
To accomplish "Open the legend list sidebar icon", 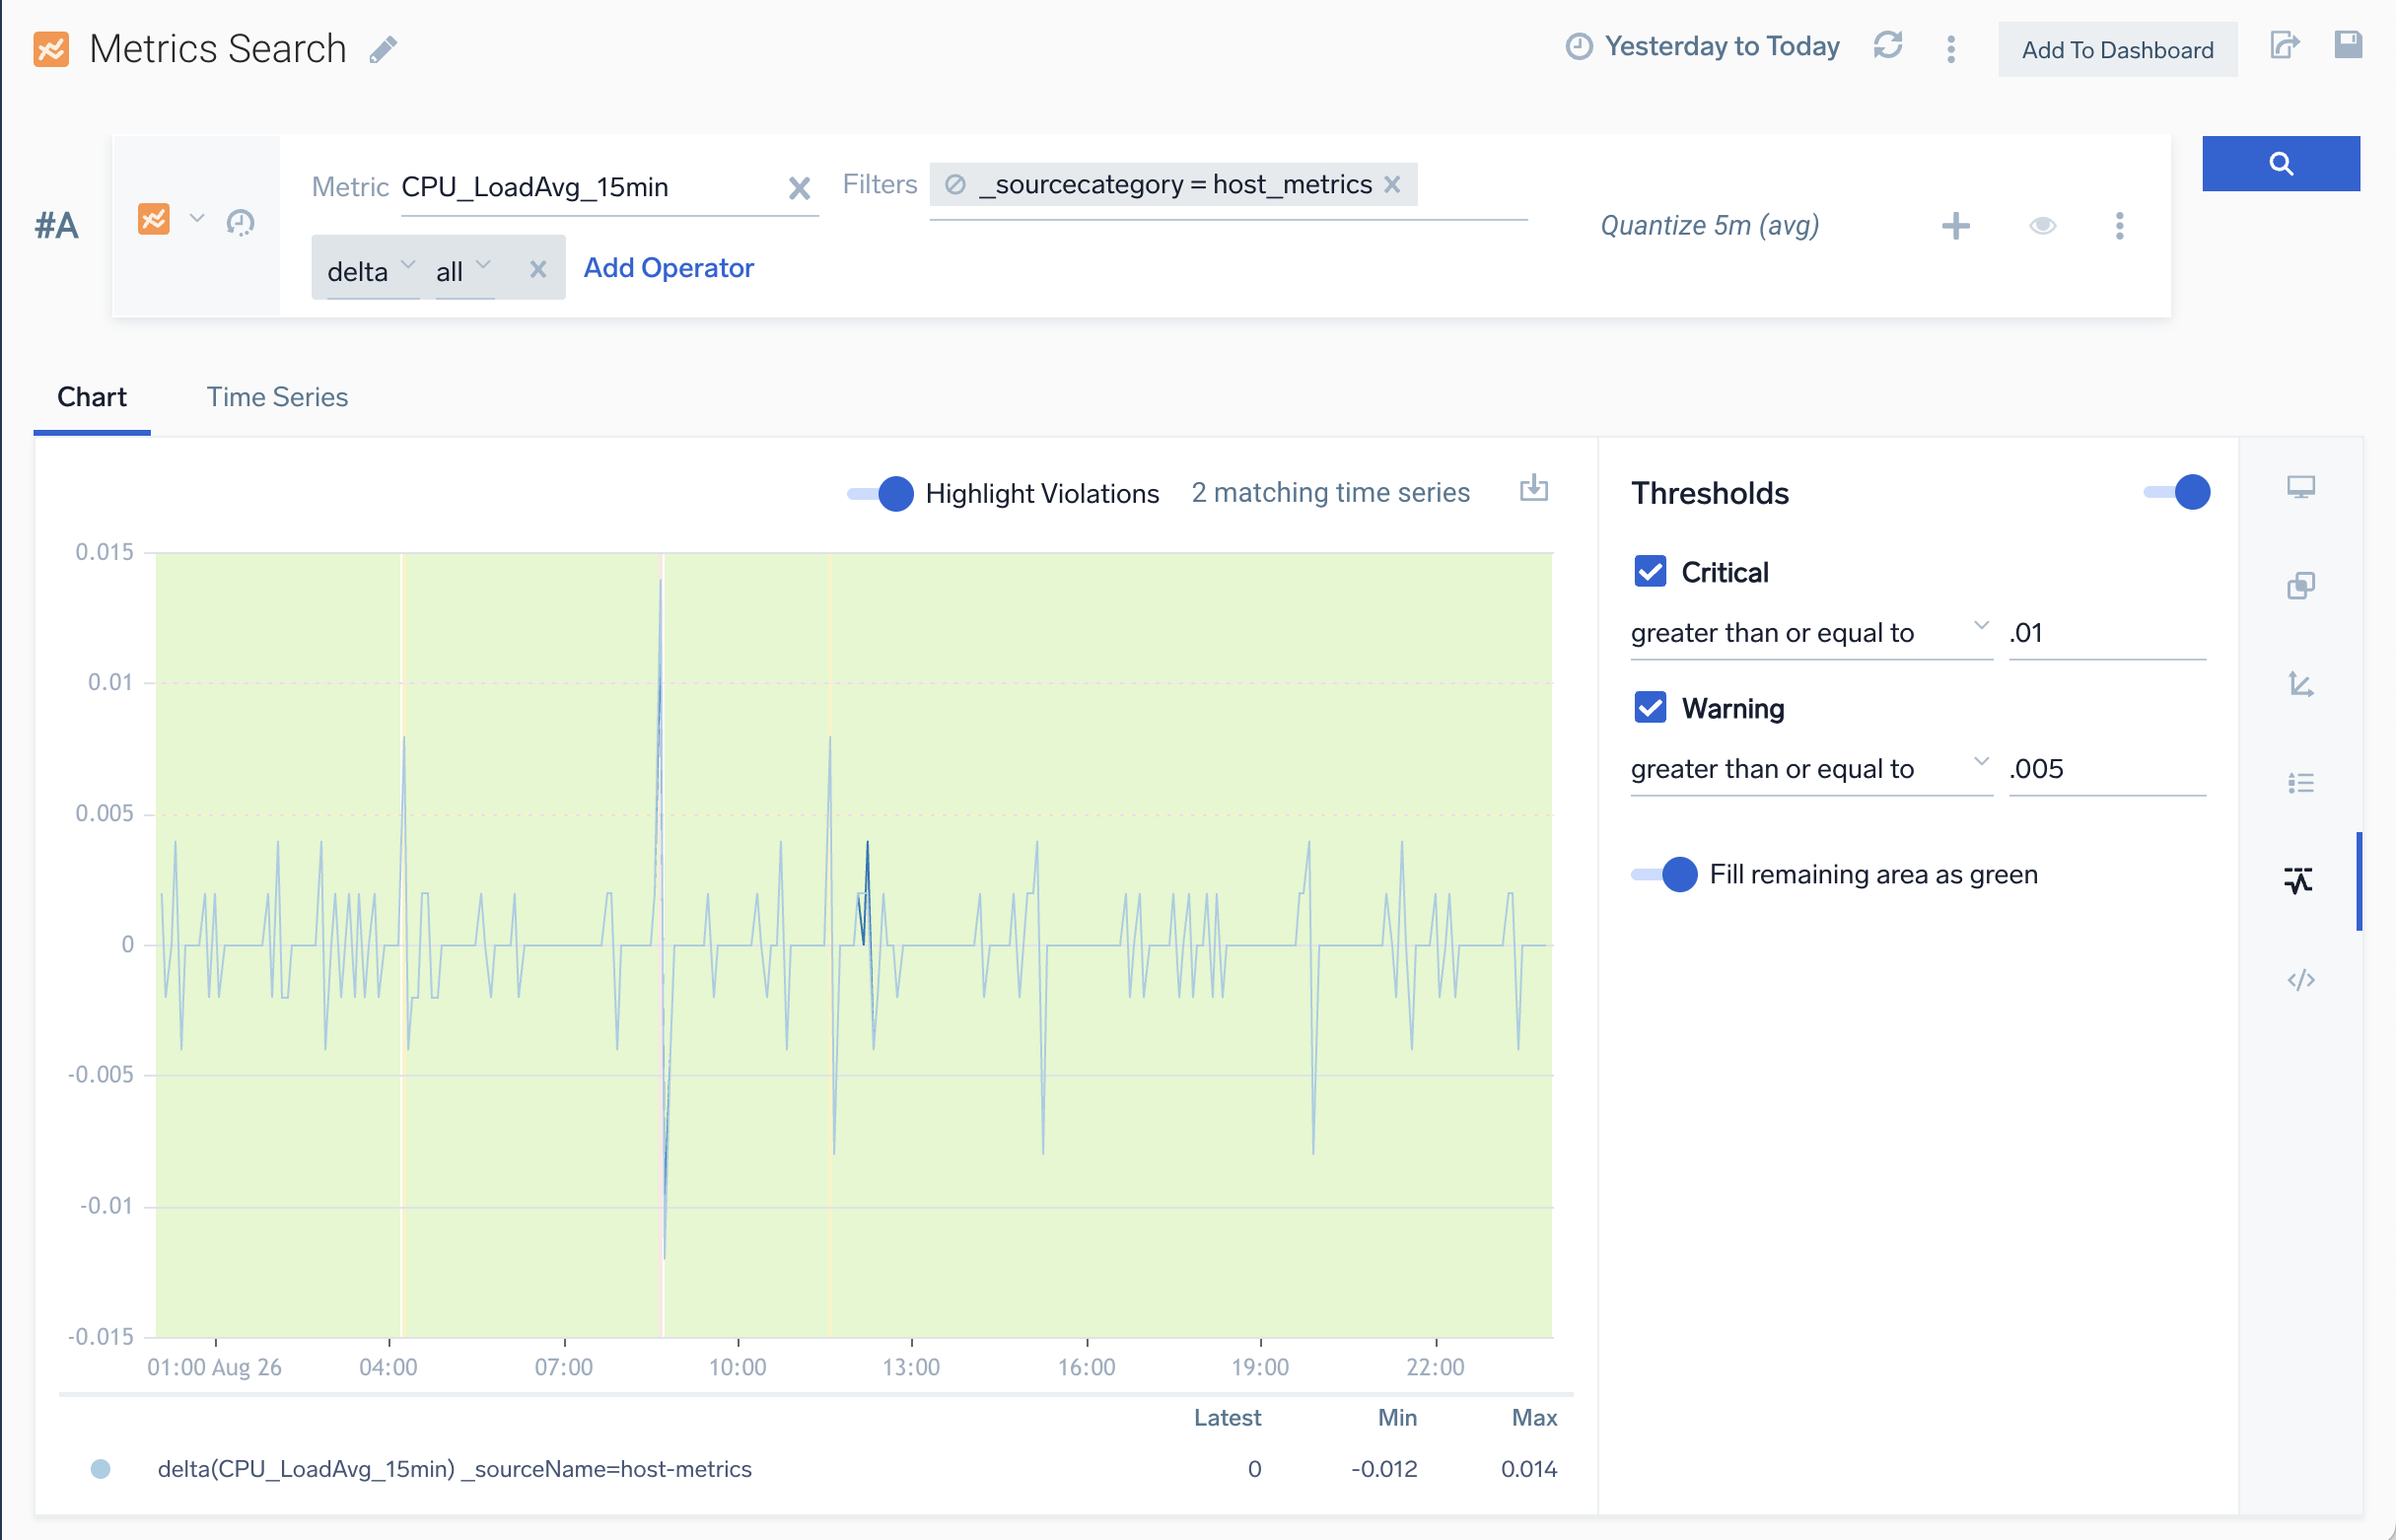I will click(2300, 783).
